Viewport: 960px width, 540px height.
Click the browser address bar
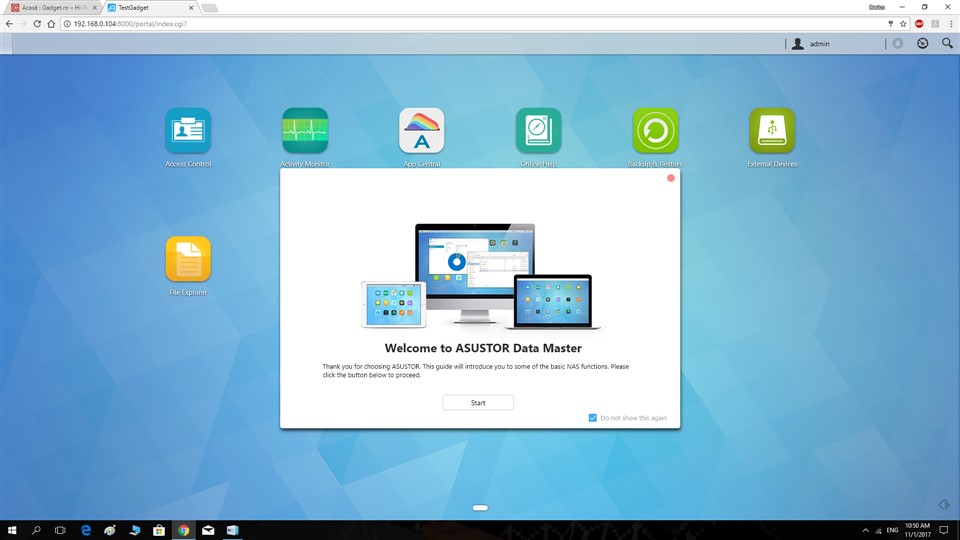(400, 23)
